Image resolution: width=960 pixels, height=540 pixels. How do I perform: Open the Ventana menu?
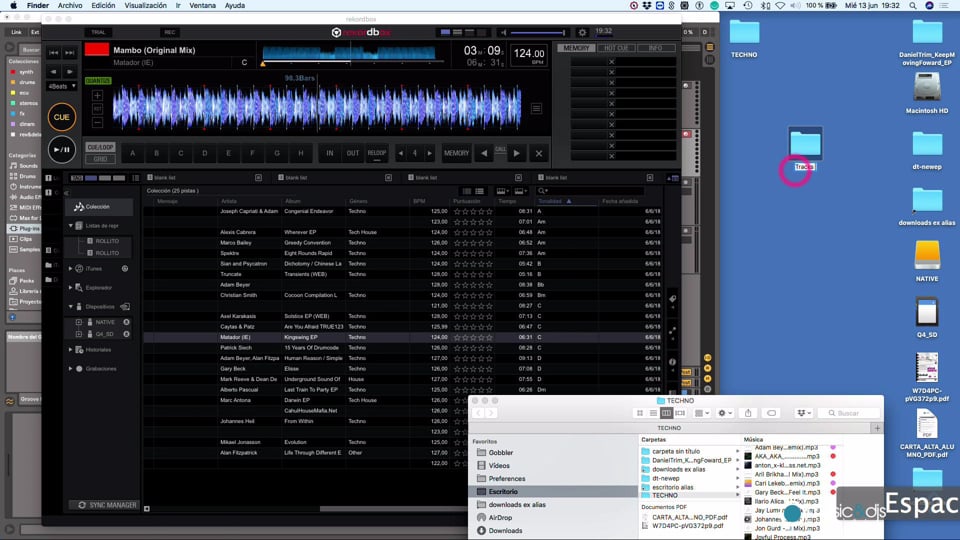(x=202, y=6)
